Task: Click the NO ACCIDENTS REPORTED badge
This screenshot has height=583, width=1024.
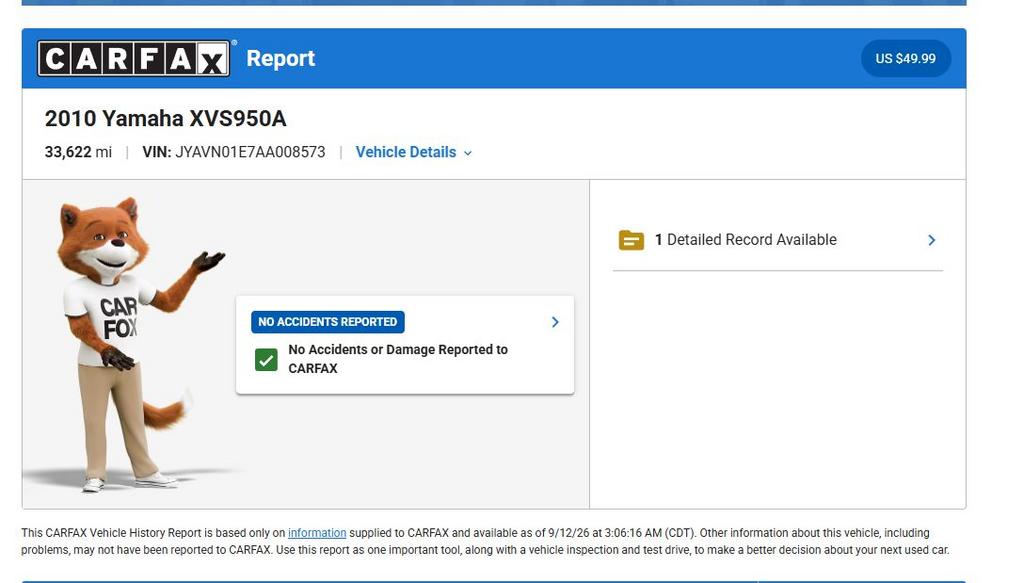Action: tap(328, 322)
